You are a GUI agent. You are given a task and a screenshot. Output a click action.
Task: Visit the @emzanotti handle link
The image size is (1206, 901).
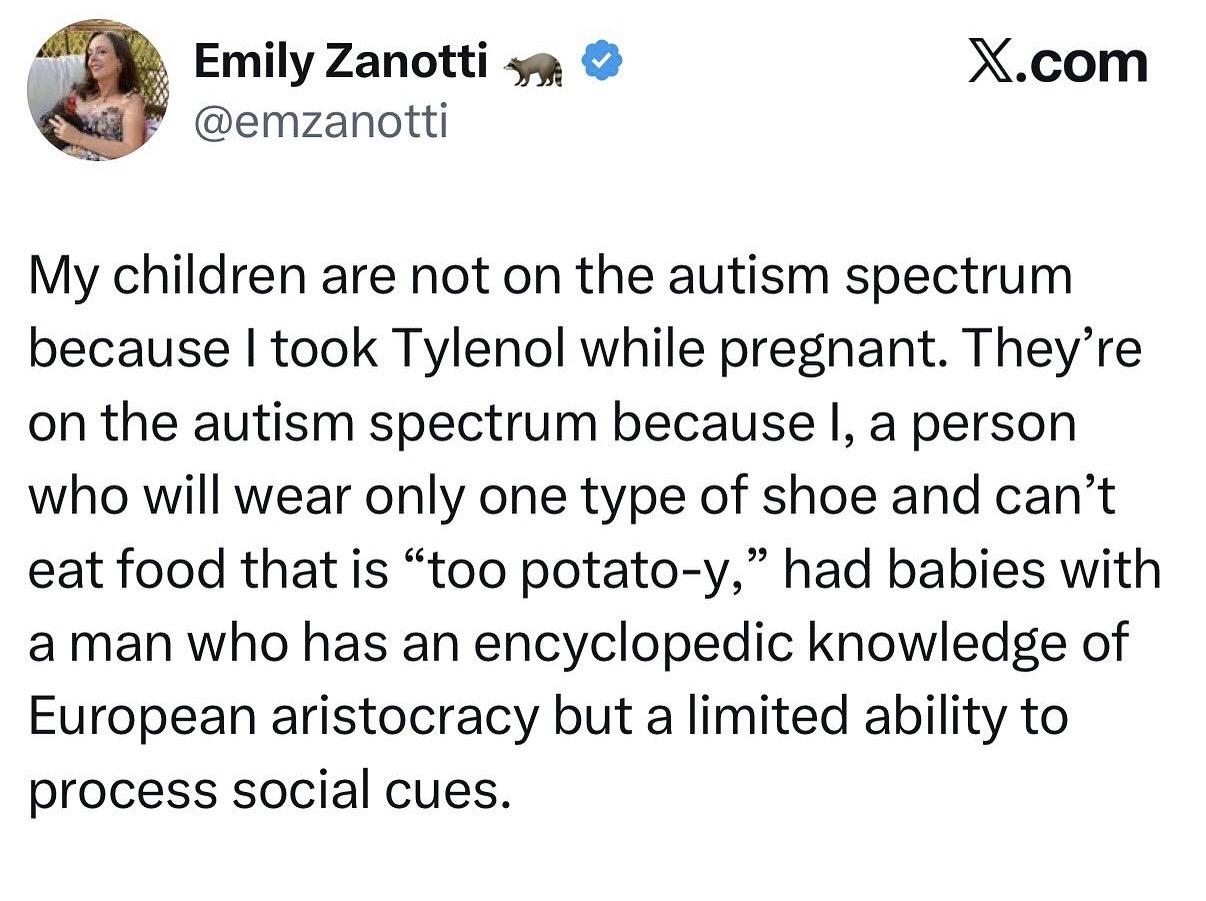320,122
